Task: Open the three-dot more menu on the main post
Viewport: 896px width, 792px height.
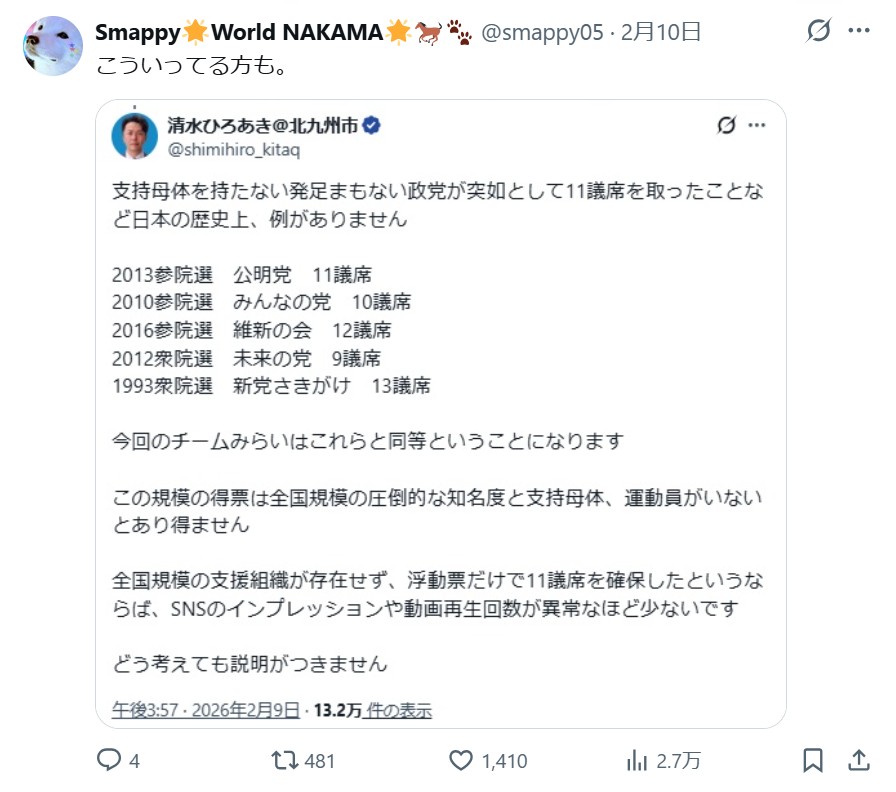Action: pyautogui.click(x=859, y=32)
